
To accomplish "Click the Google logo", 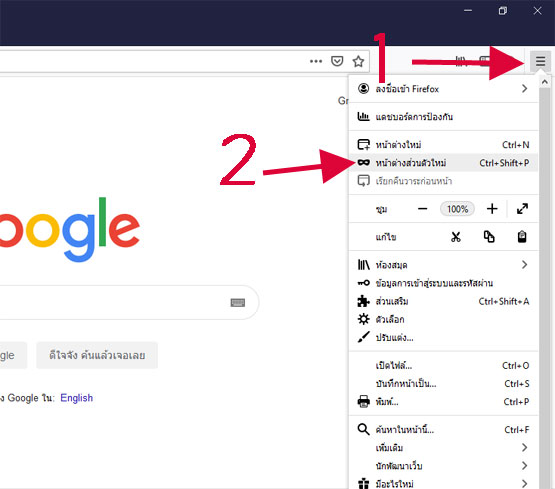I will (70, 230).
